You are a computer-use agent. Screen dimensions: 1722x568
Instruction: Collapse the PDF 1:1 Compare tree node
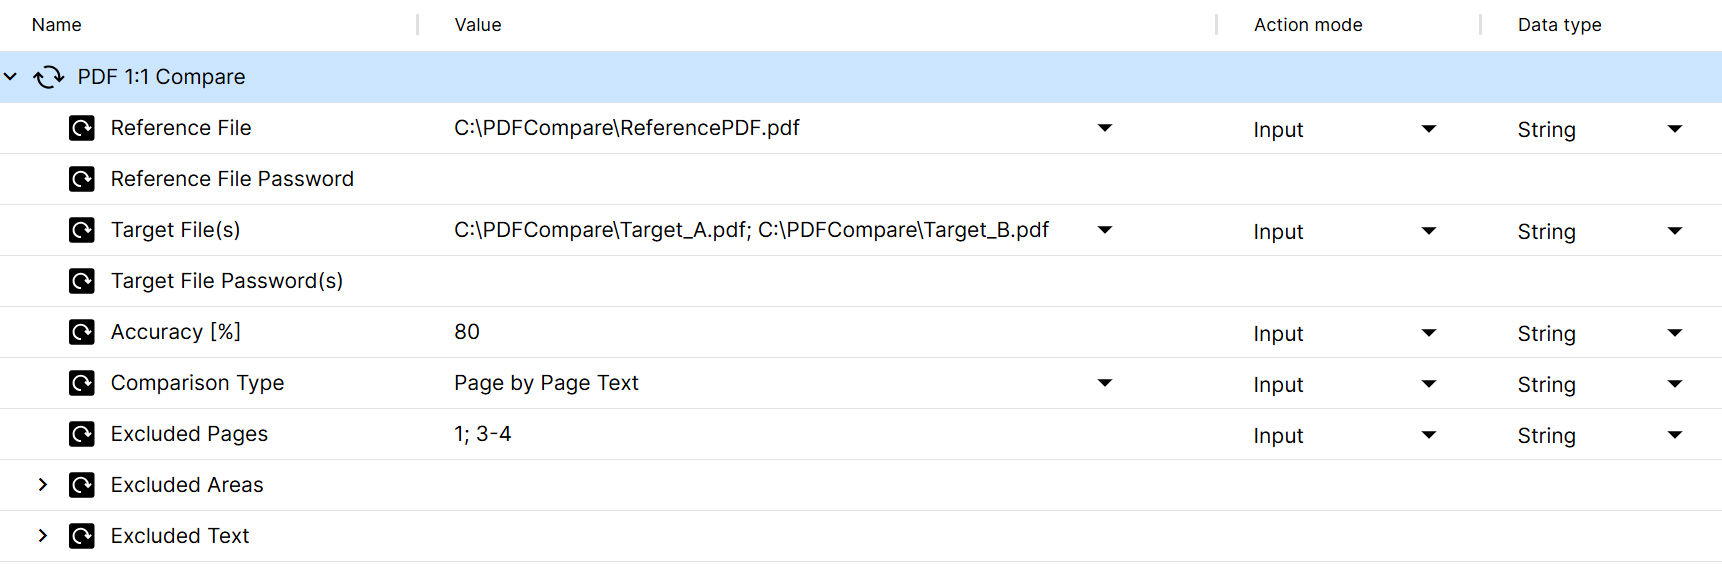pyautogui.click(x=11, y=77)
